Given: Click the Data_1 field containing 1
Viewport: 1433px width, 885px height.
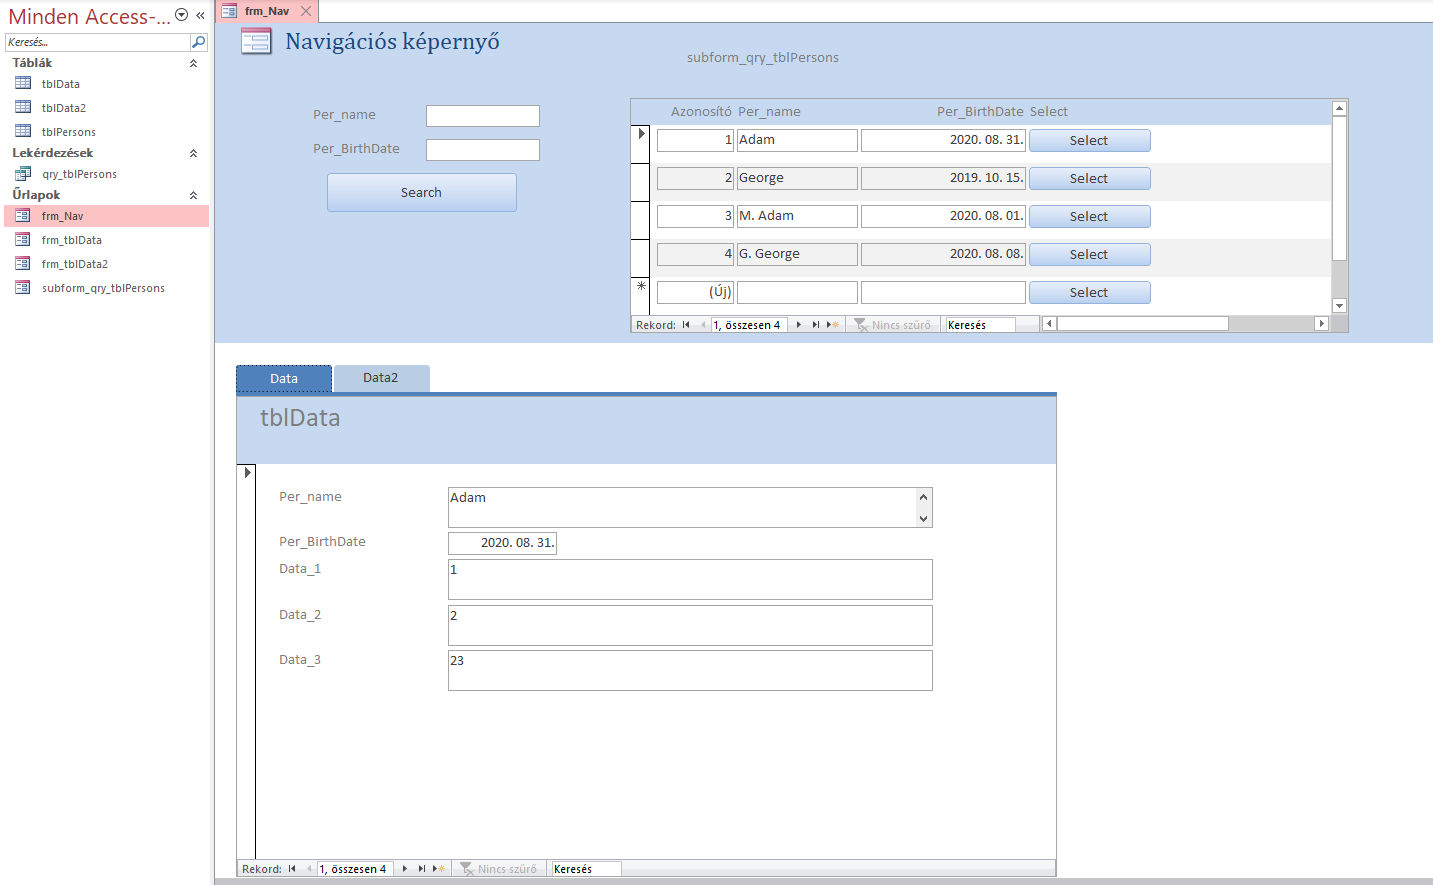Looking at the screenshot, I should click(x=690, y=579).
